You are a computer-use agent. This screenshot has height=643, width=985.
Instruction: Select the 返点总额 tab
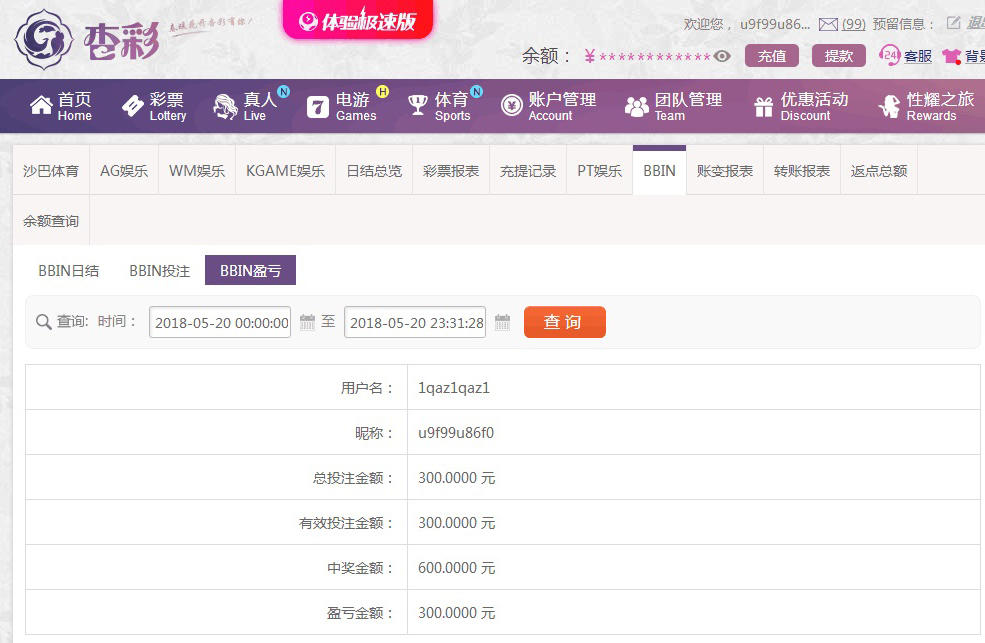pos(879,171)
